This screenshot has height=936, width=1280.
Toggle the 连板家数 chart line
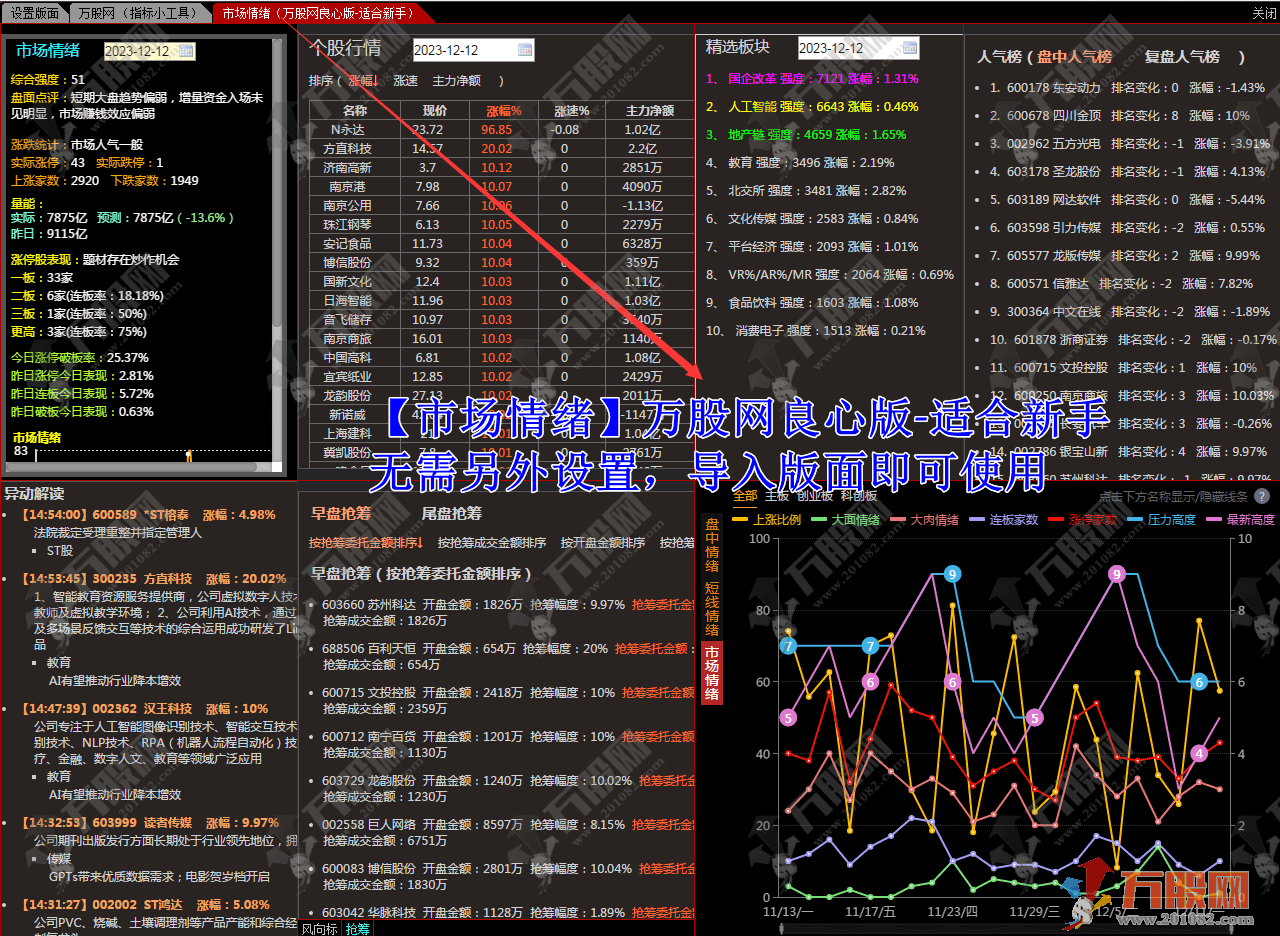point(1012,520)
